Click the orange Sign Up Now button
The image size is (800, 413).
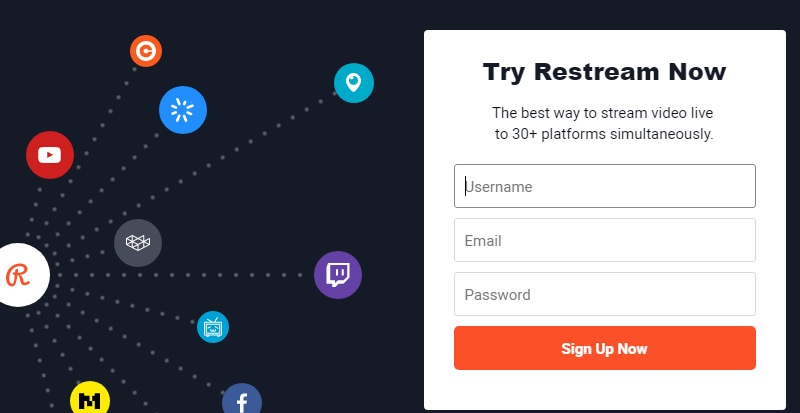point(605,348)
